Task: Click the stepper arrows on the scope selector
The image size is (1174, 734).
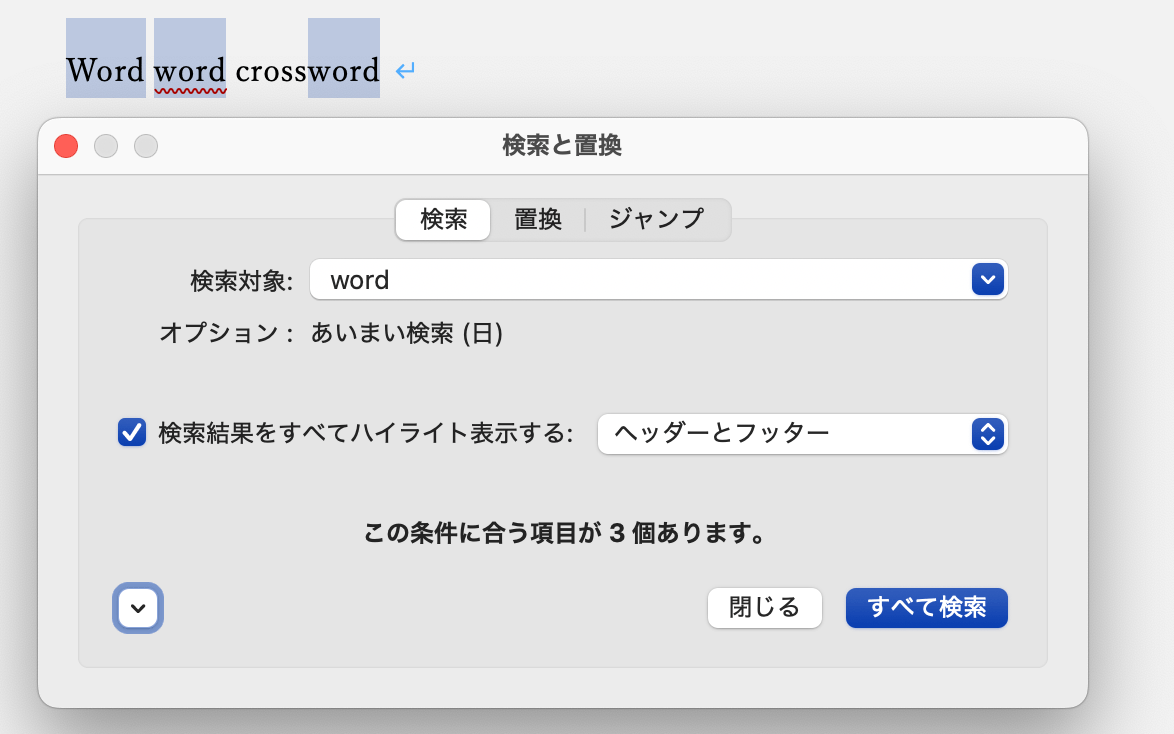Action: (986, 434)
